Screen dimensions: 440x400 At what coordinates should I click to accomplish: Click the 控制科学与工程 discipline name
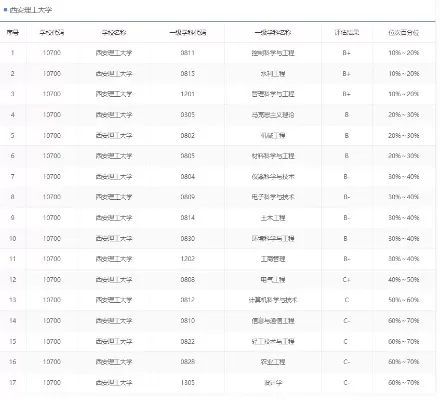(273, 53)
